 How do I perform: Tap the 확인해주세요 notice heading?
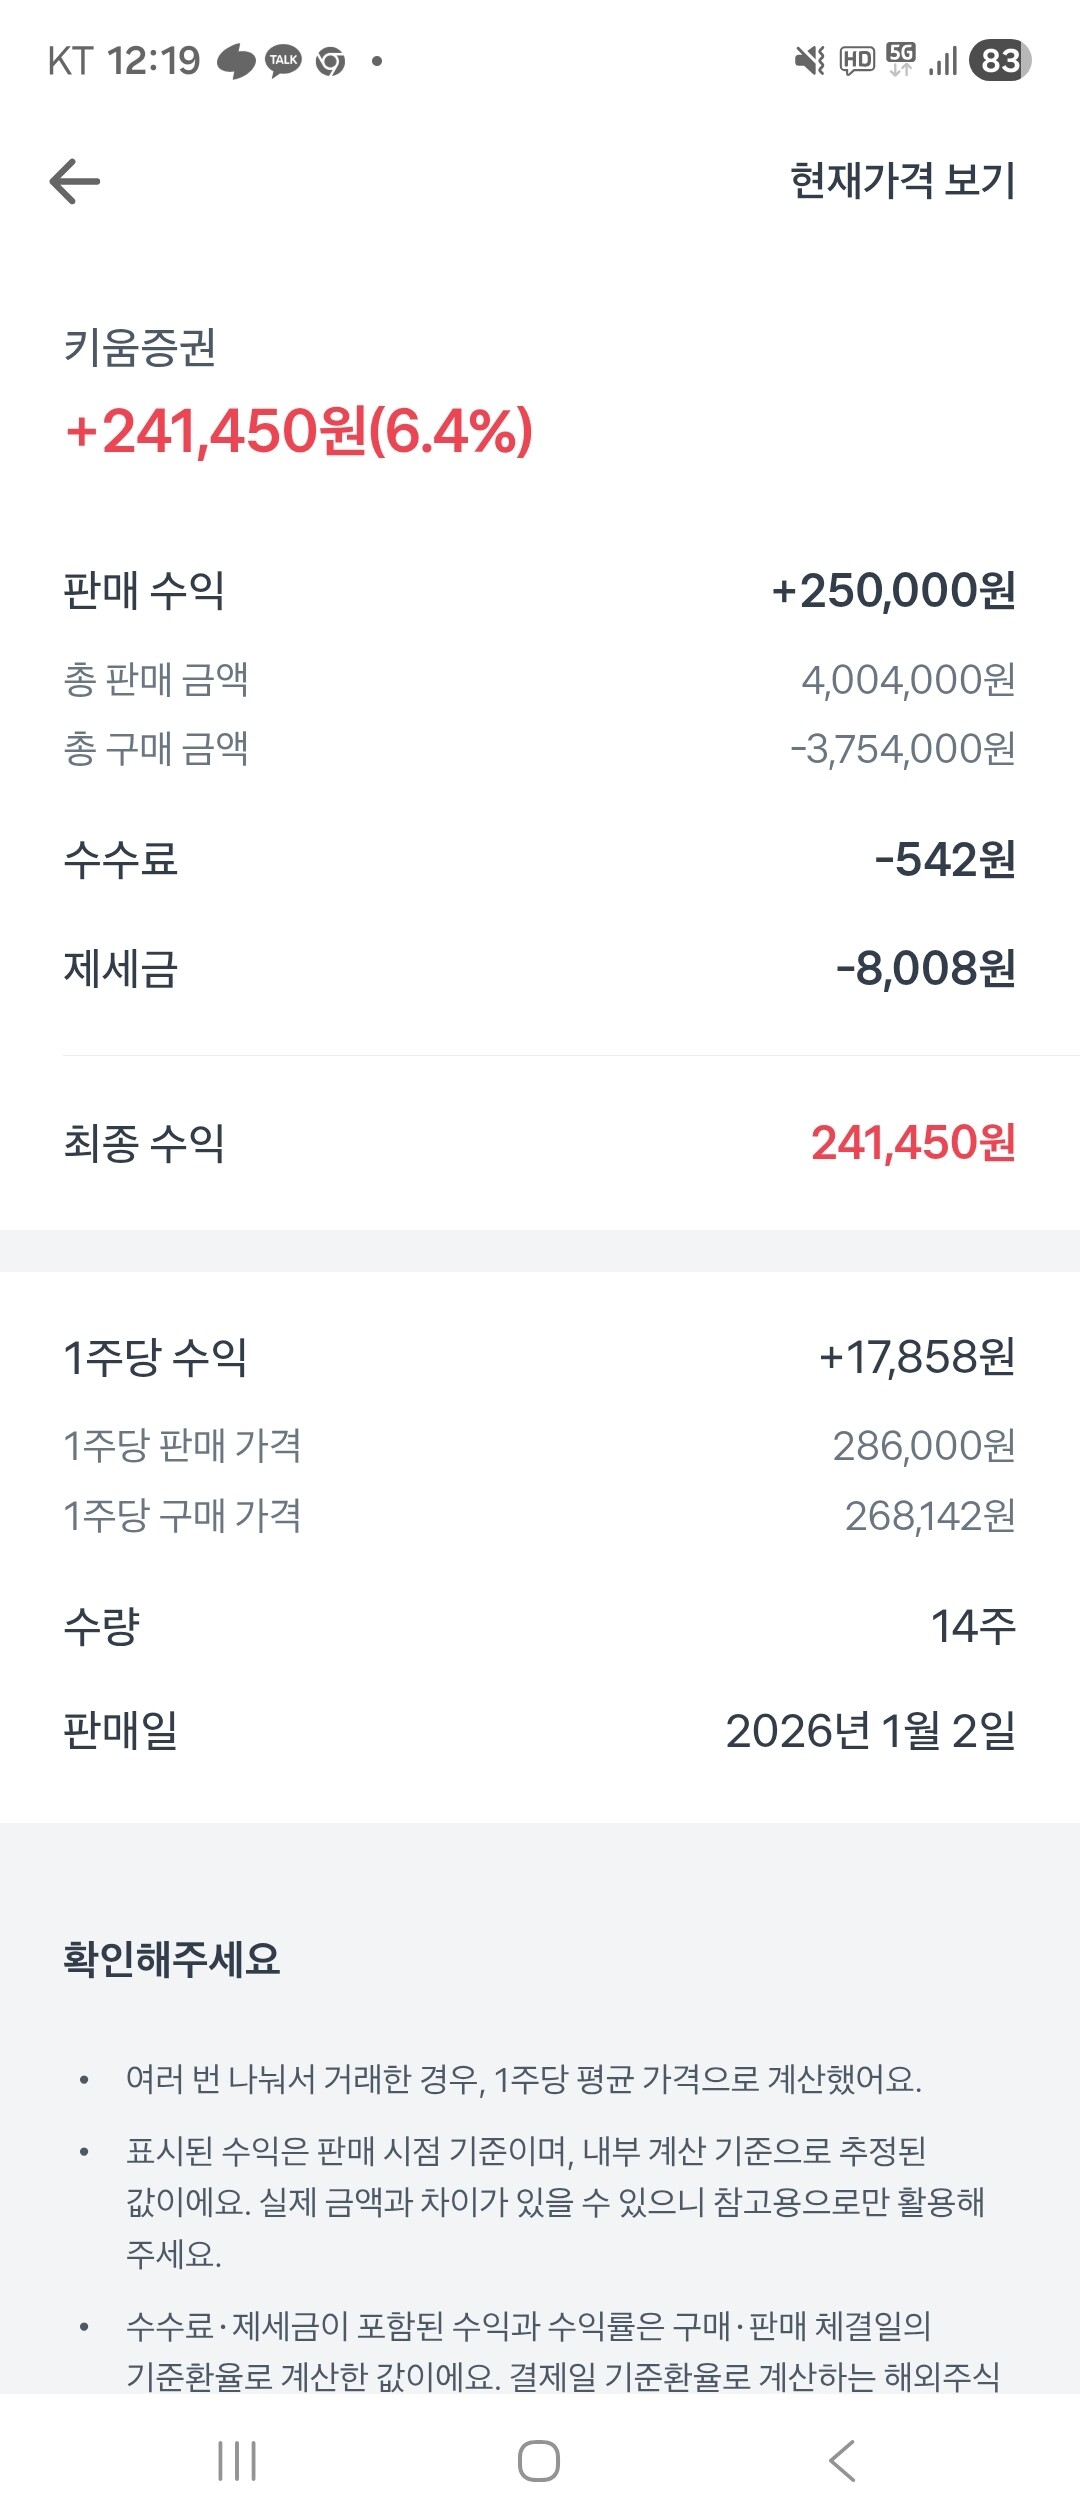172,1959
